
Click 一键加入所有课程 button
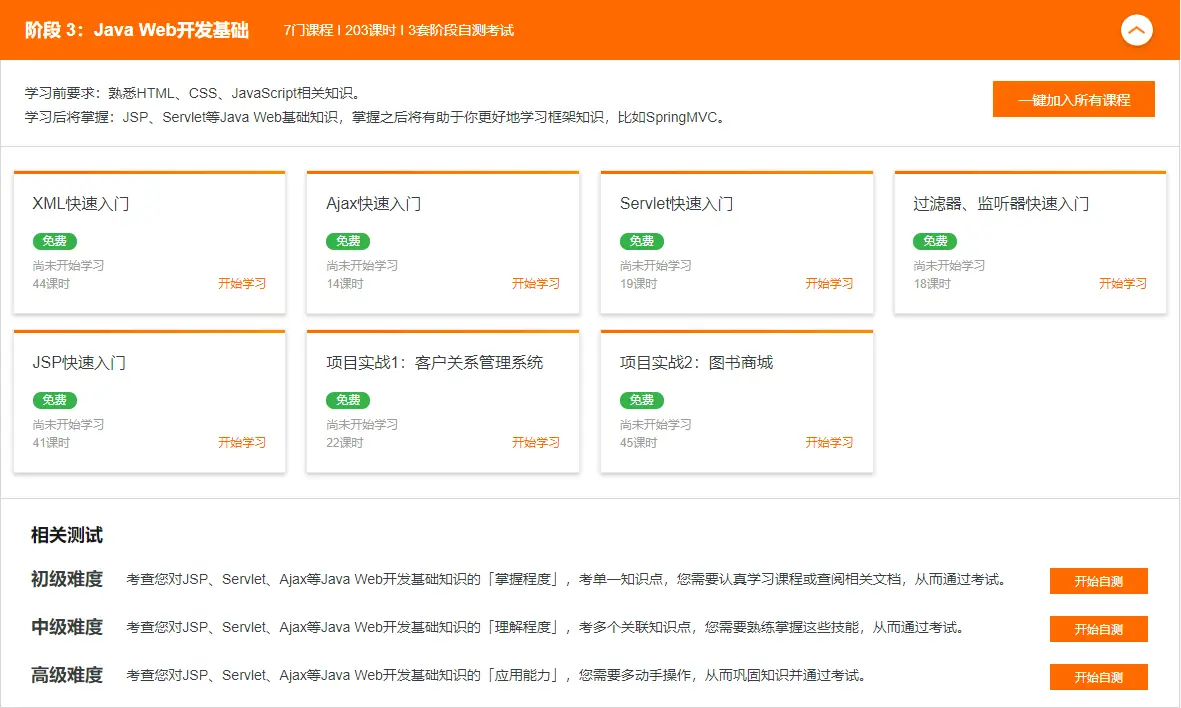[1073, 99]
